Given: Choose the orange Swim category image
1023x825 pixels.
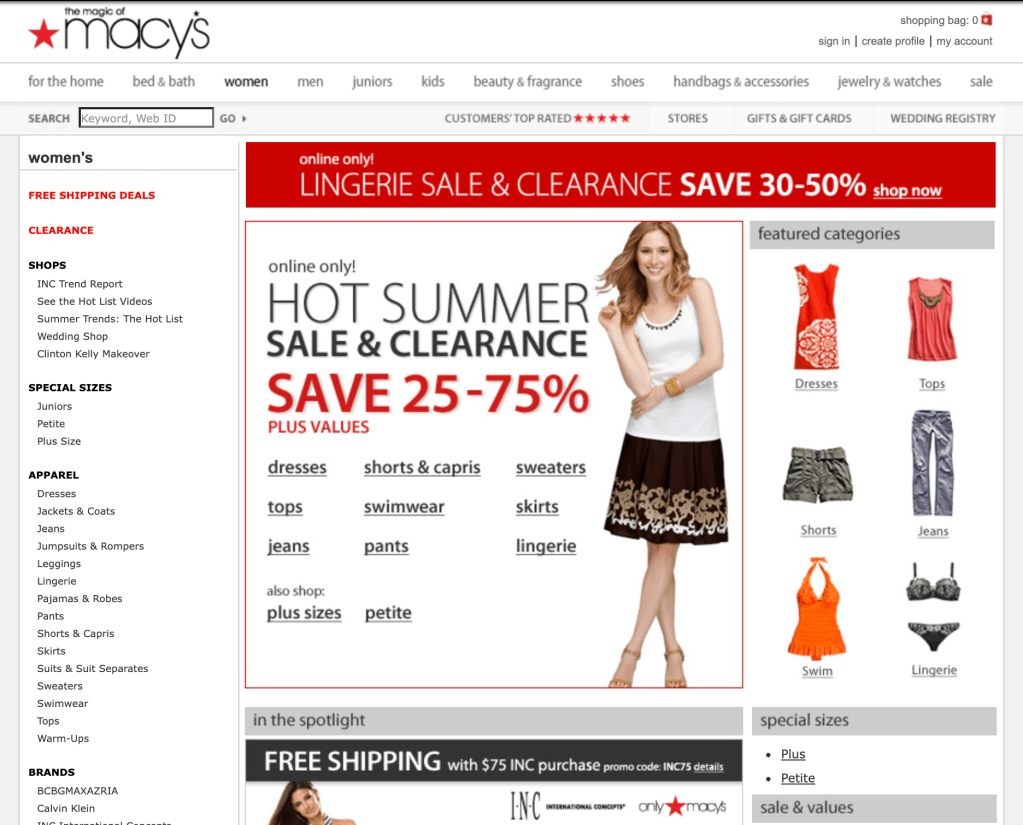Looking at the screenshot, I should click(817, 608).
